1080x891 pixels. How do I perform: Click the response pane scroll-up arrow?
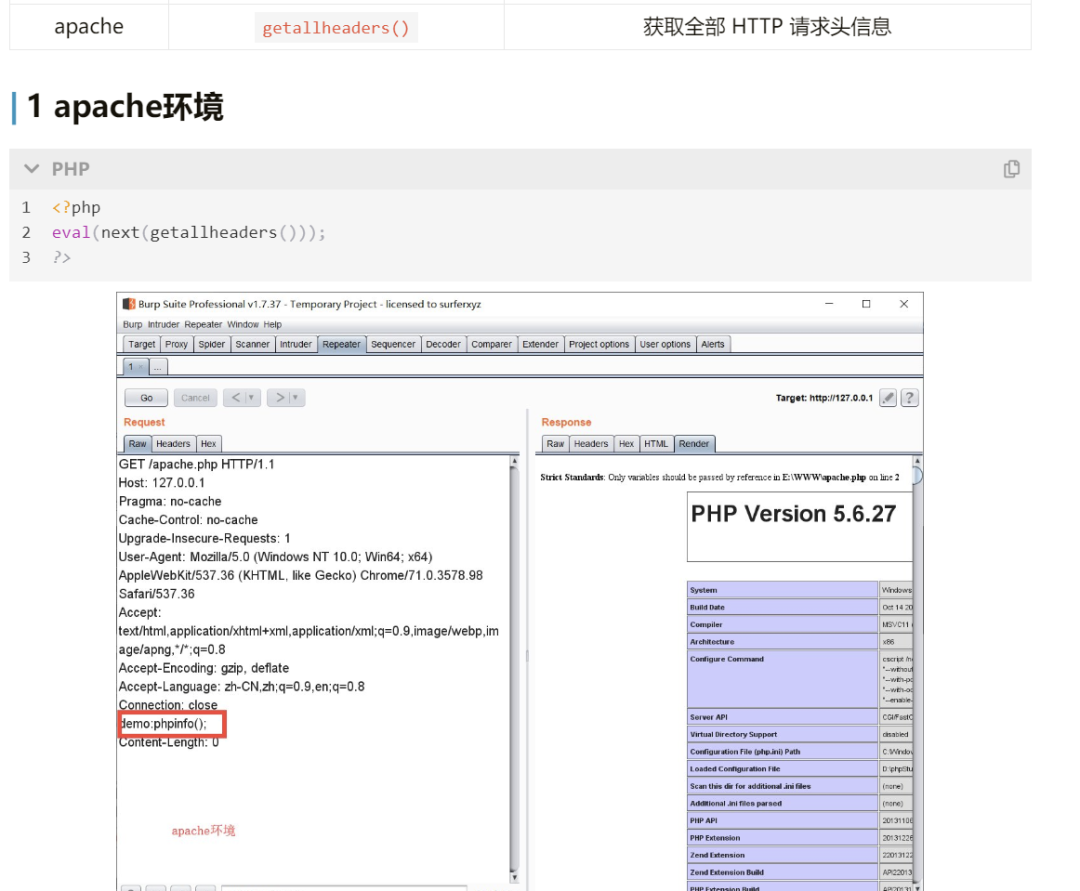(917, 460)
